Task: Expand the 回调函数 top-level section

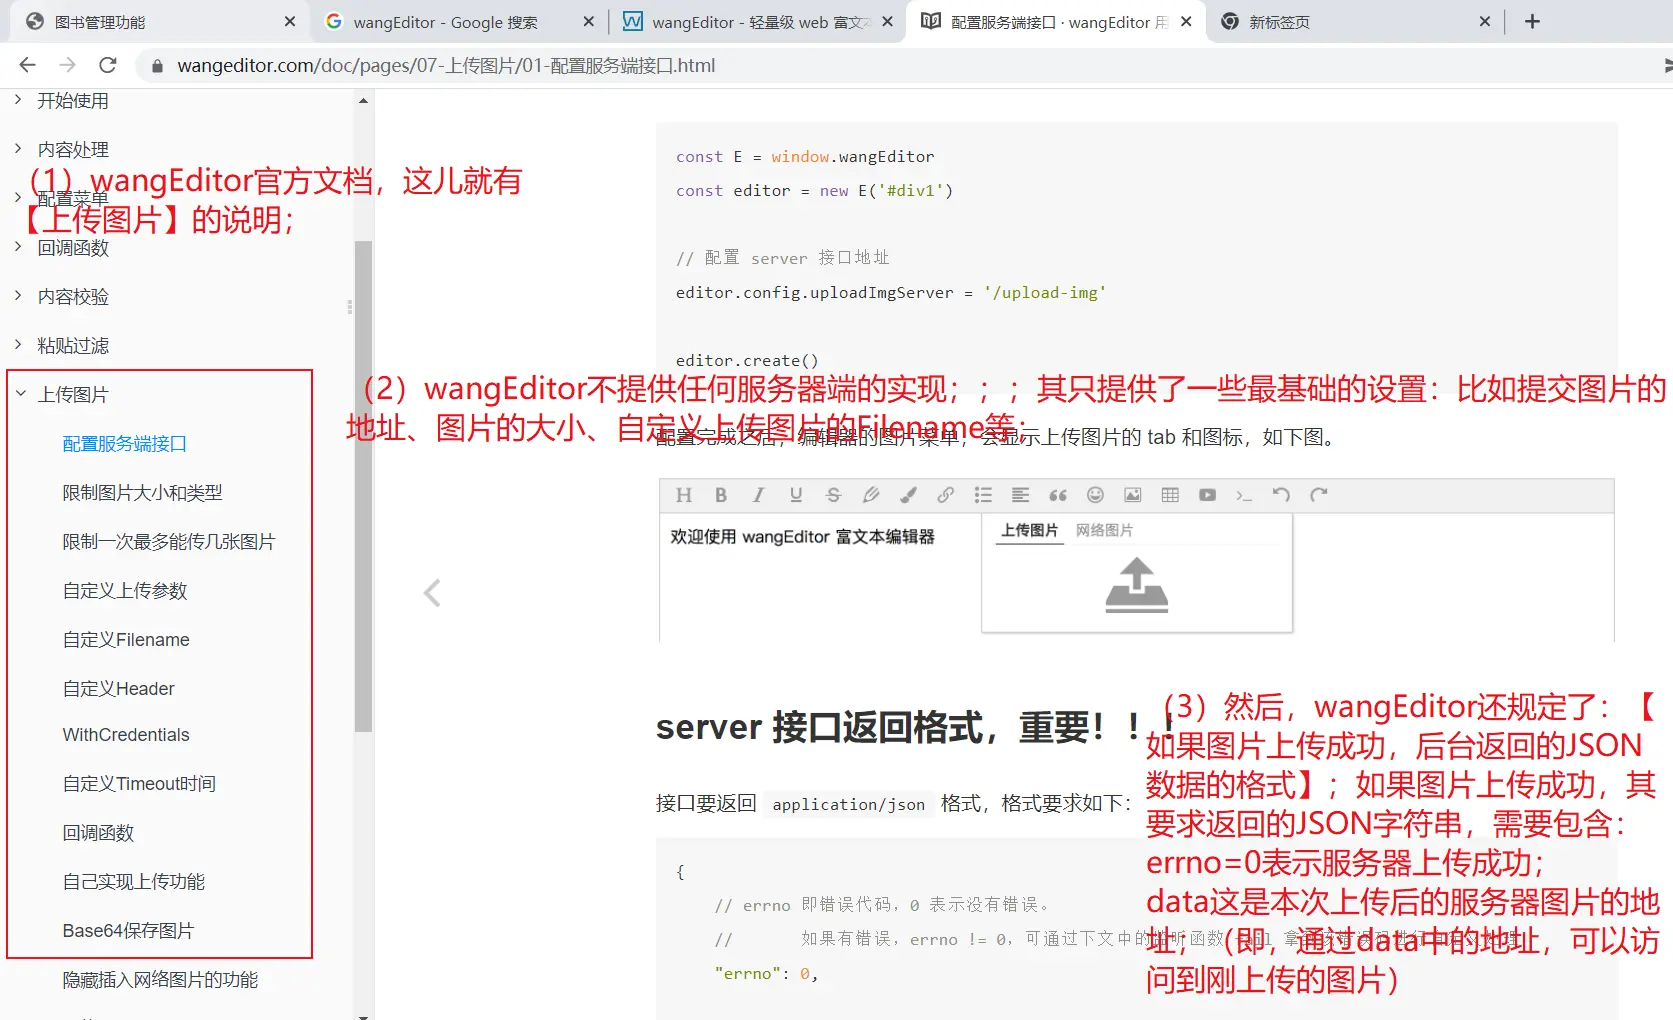Action: pyautogui.click(x=18, y=247)
